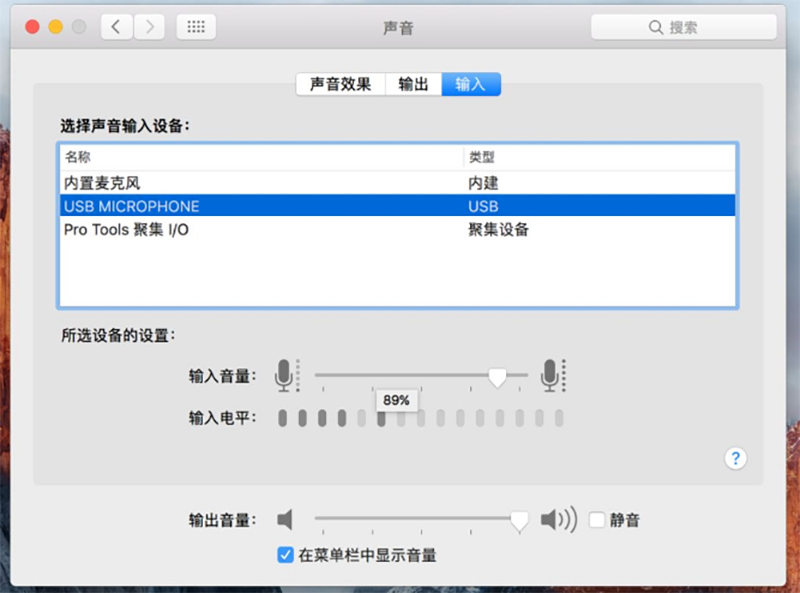Select USB MICROPHONE in device list
The height and width of the screenshot is (593, 800).
(x=131, y=206)
